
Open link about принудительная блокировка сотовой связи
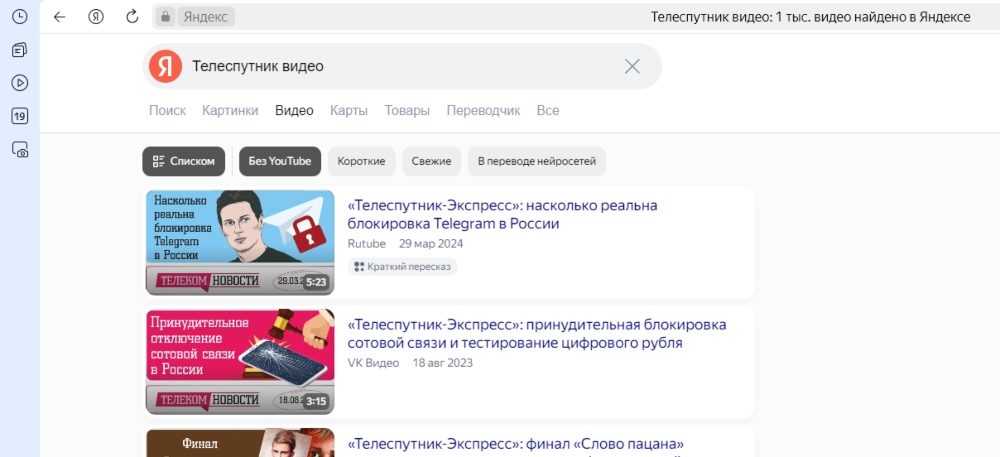click(x=537, y=334)
